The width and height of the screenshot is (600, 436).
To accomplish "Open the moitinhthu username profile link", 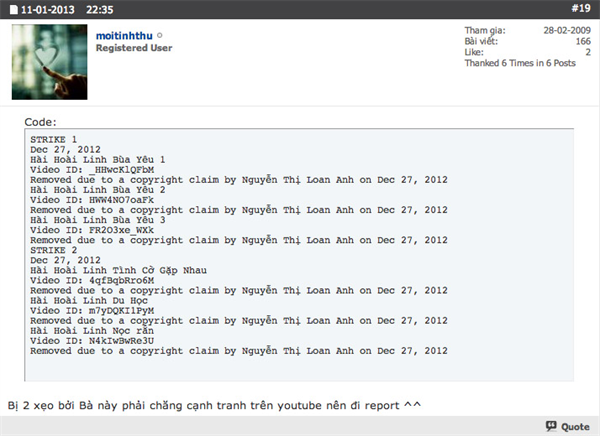I will point(127,35).
